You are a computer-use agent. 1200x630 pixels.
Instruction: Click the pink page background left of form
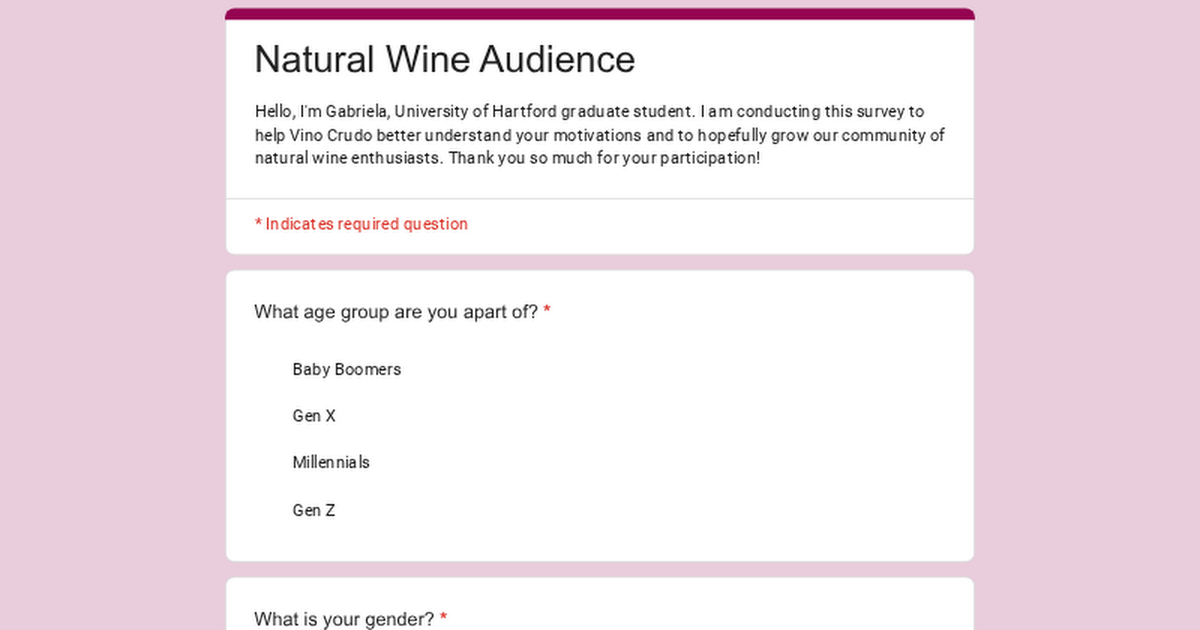click(x=110, y=300)
